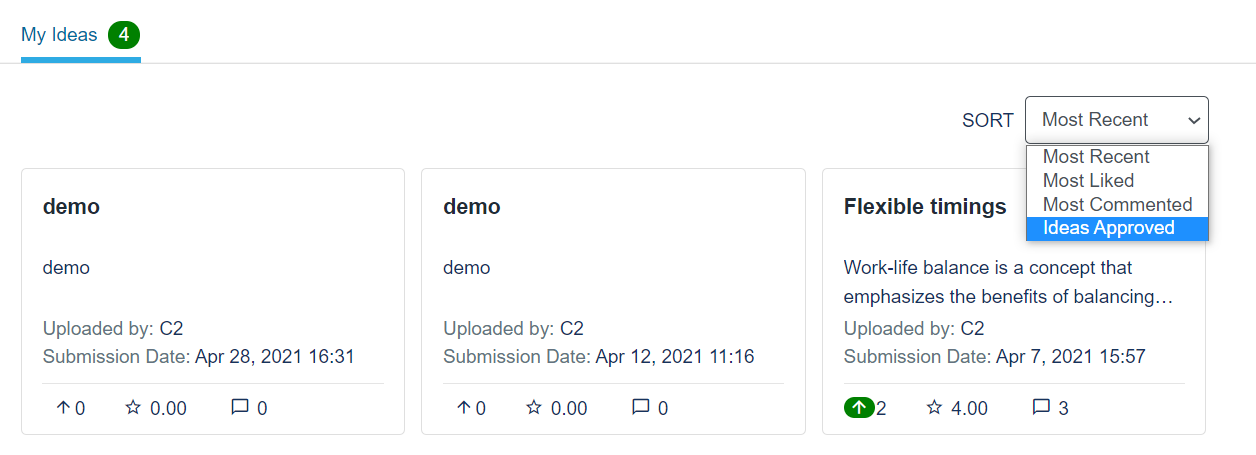
Task: Open Flexible timings idea title
Action: pos(925,207)
